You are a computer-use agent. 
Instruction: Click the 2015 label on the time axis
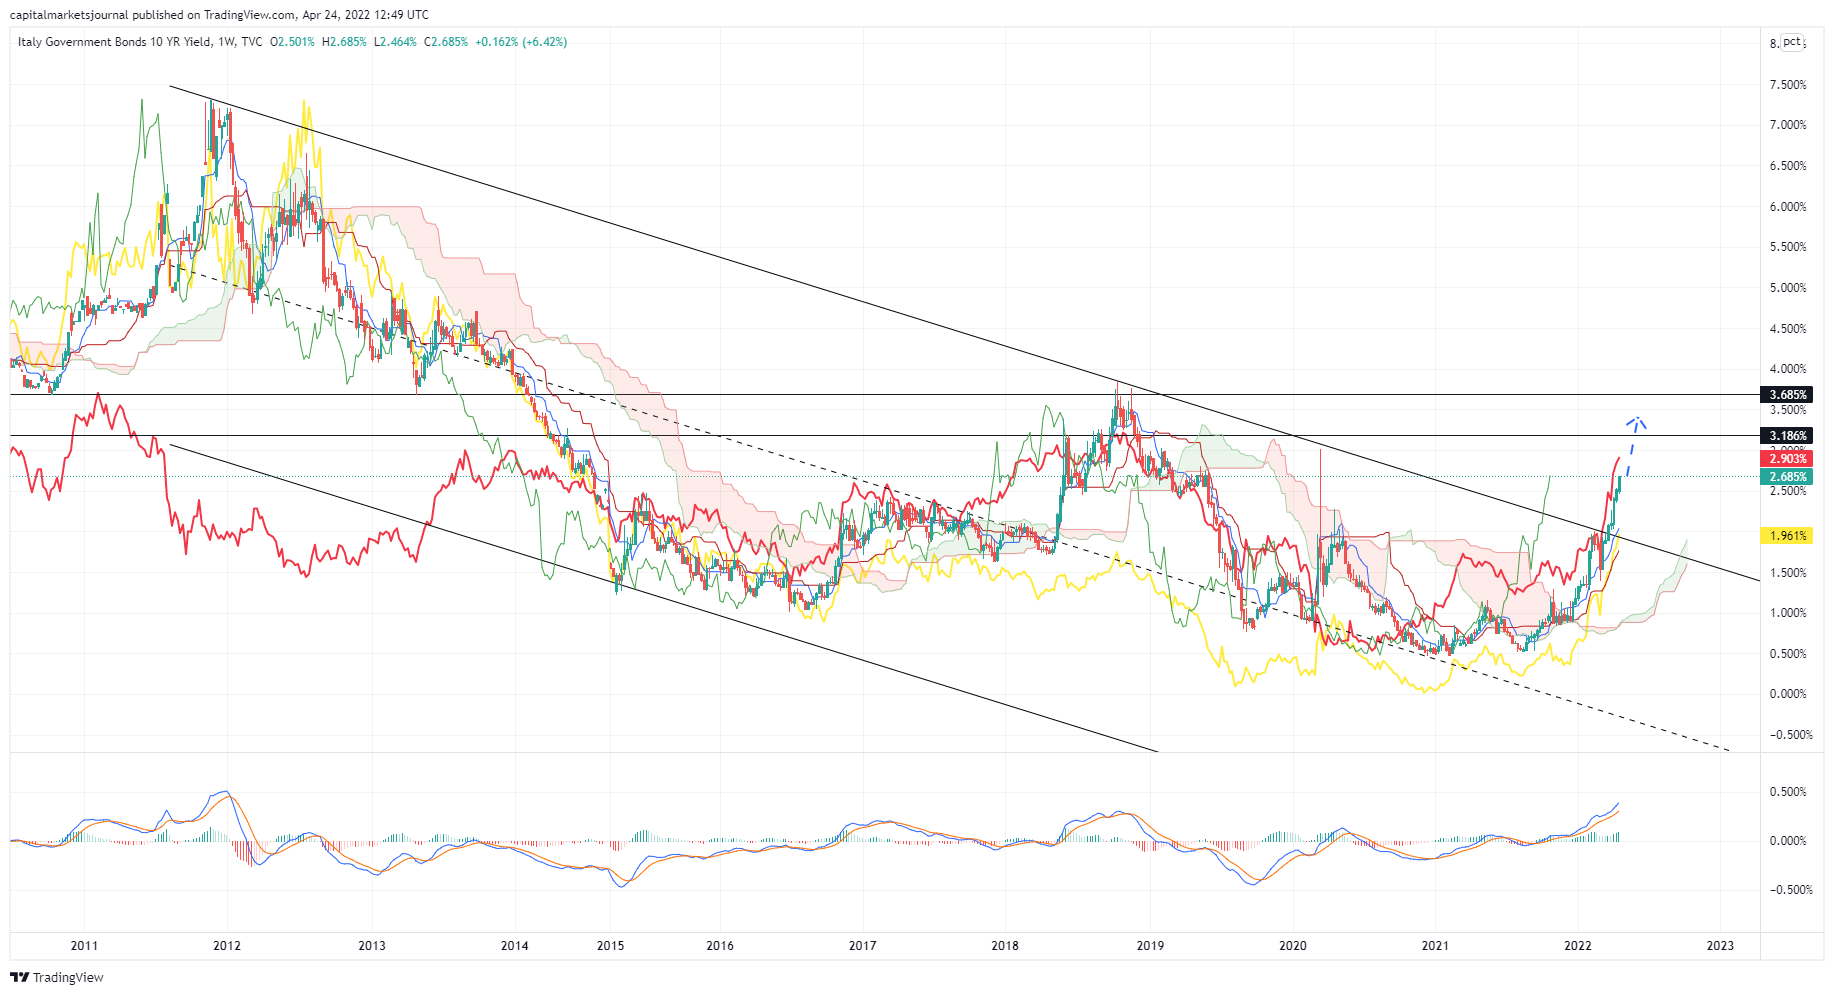click(610, 946)
